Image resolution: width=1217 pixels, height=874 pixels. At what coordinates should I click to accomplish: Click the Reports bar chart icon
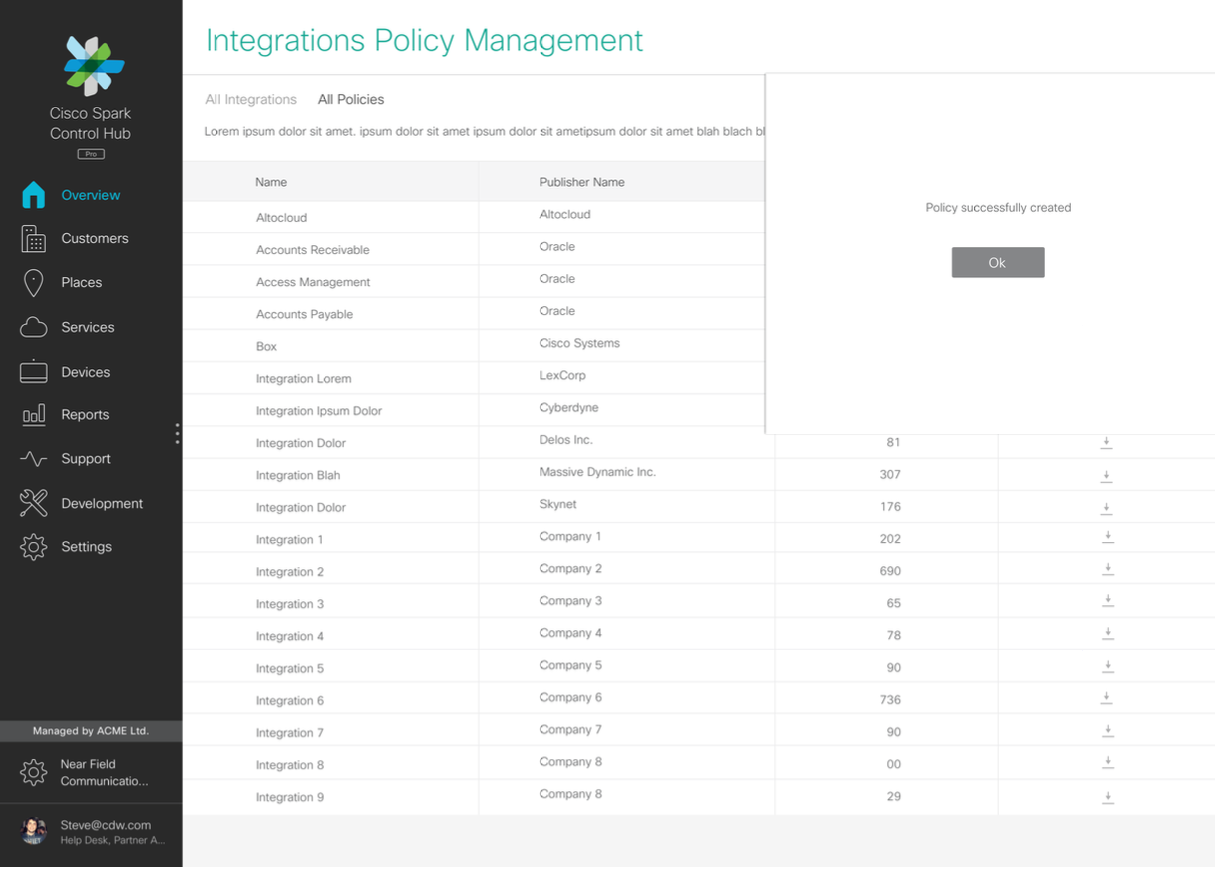click(x=34, y=415)
